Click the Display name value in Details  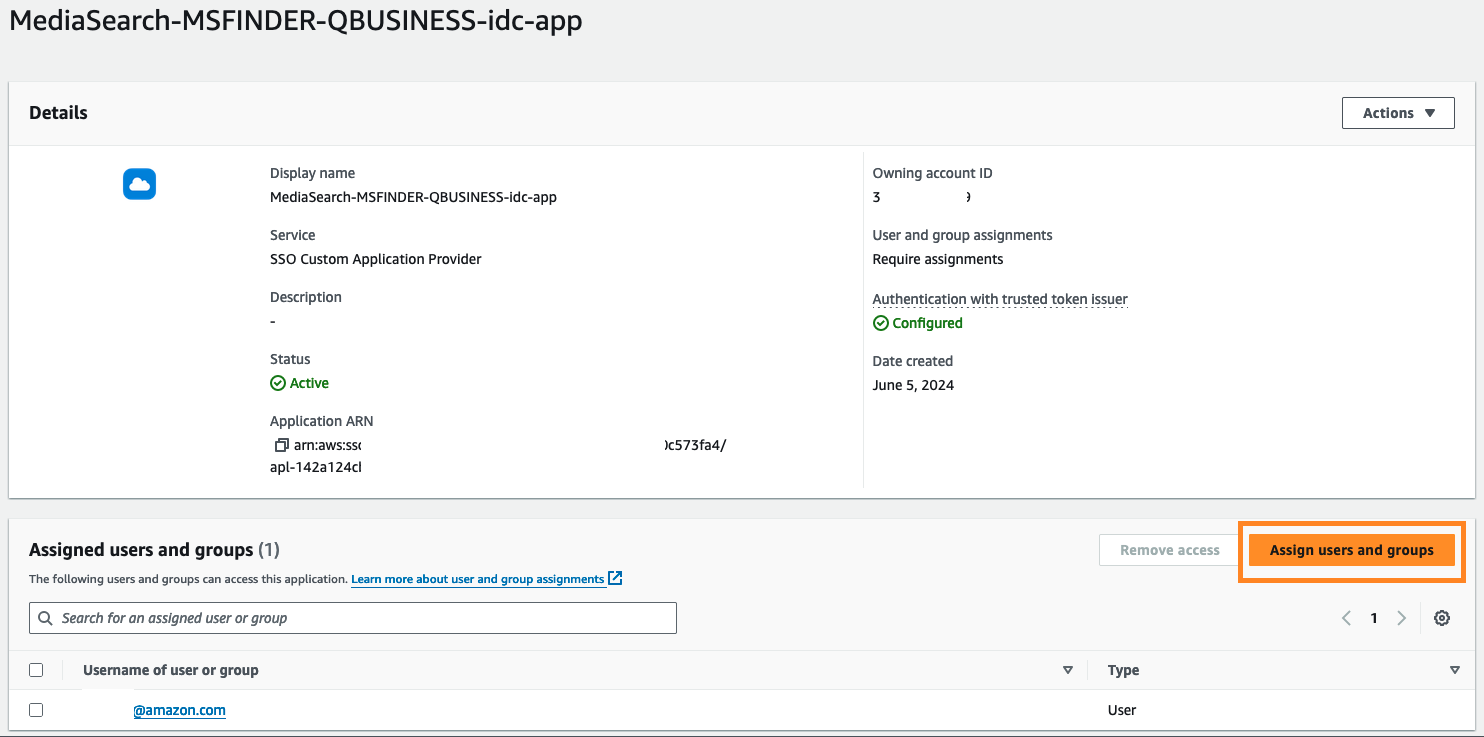(x=413, y=197)
